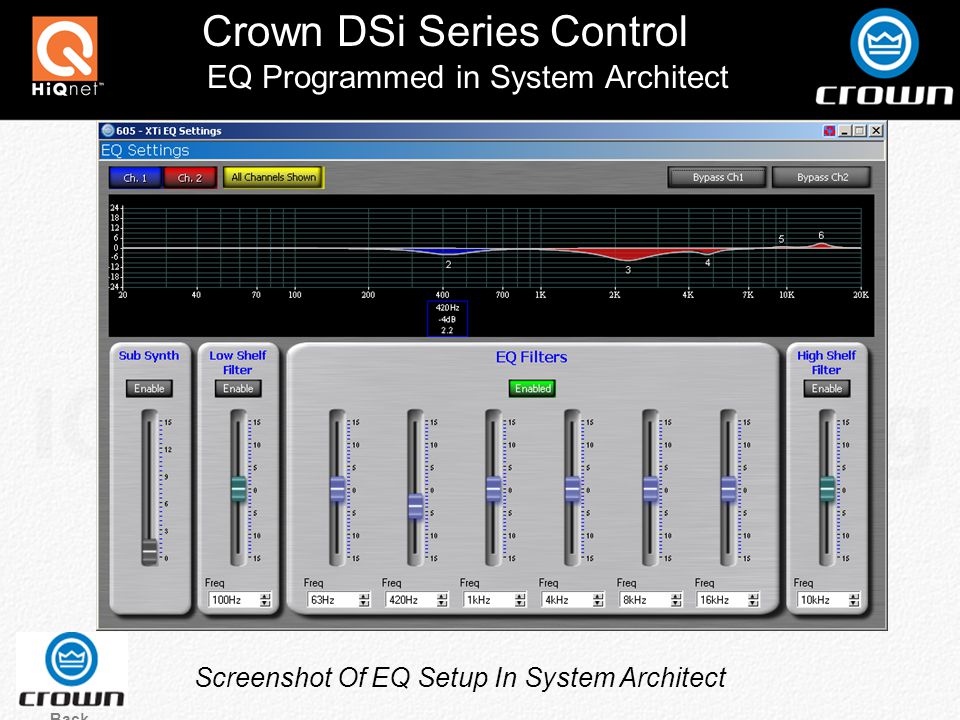
Task: Click the stepper arrows beside 4kHz
Action: (x=599, y=600)
